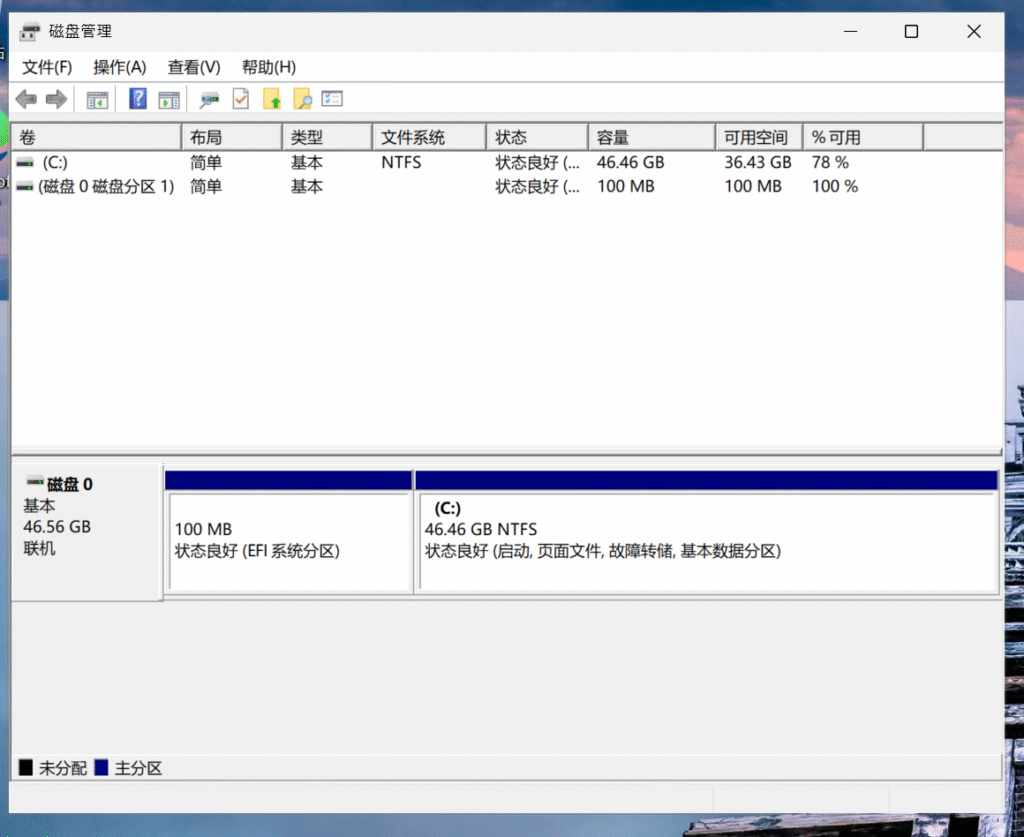The image size is (1024, 837).
Task: Click the checklist settings toolbar icon
Action: tap(332, 99)
